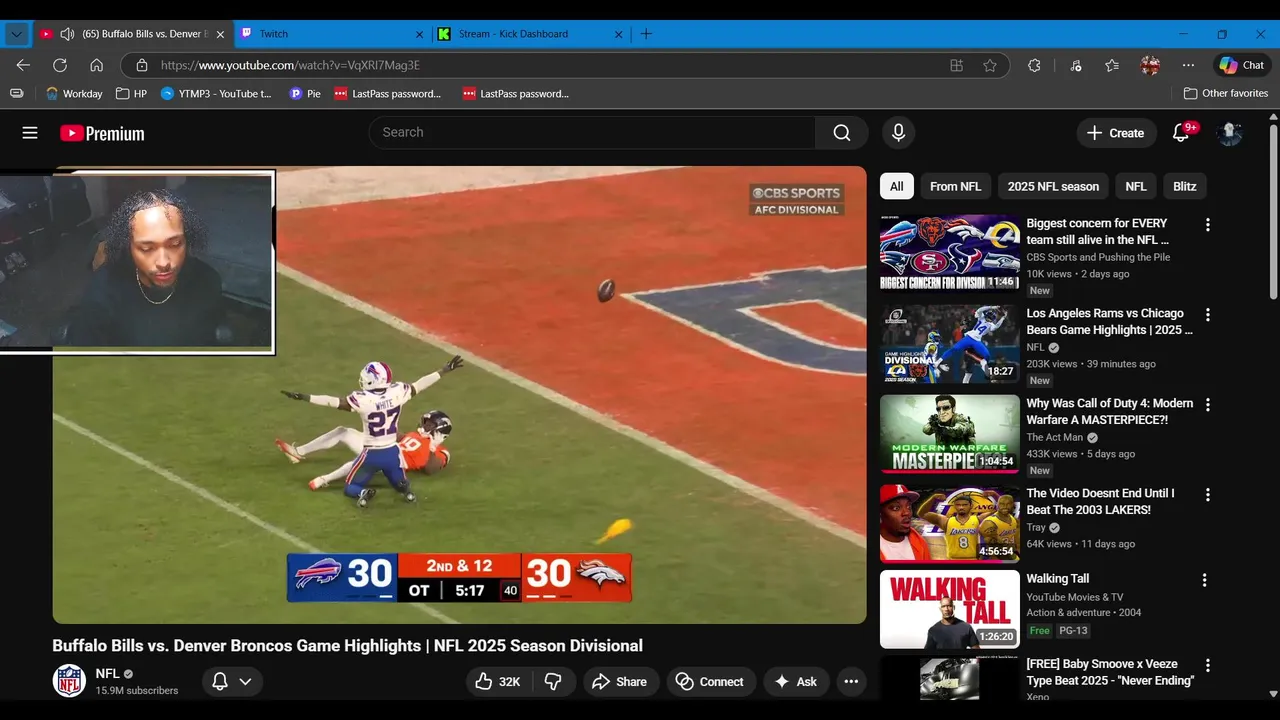This screenshot has height=720, width=1280.
Task: Open Copilot Chat button
Action: [1242, 65]
